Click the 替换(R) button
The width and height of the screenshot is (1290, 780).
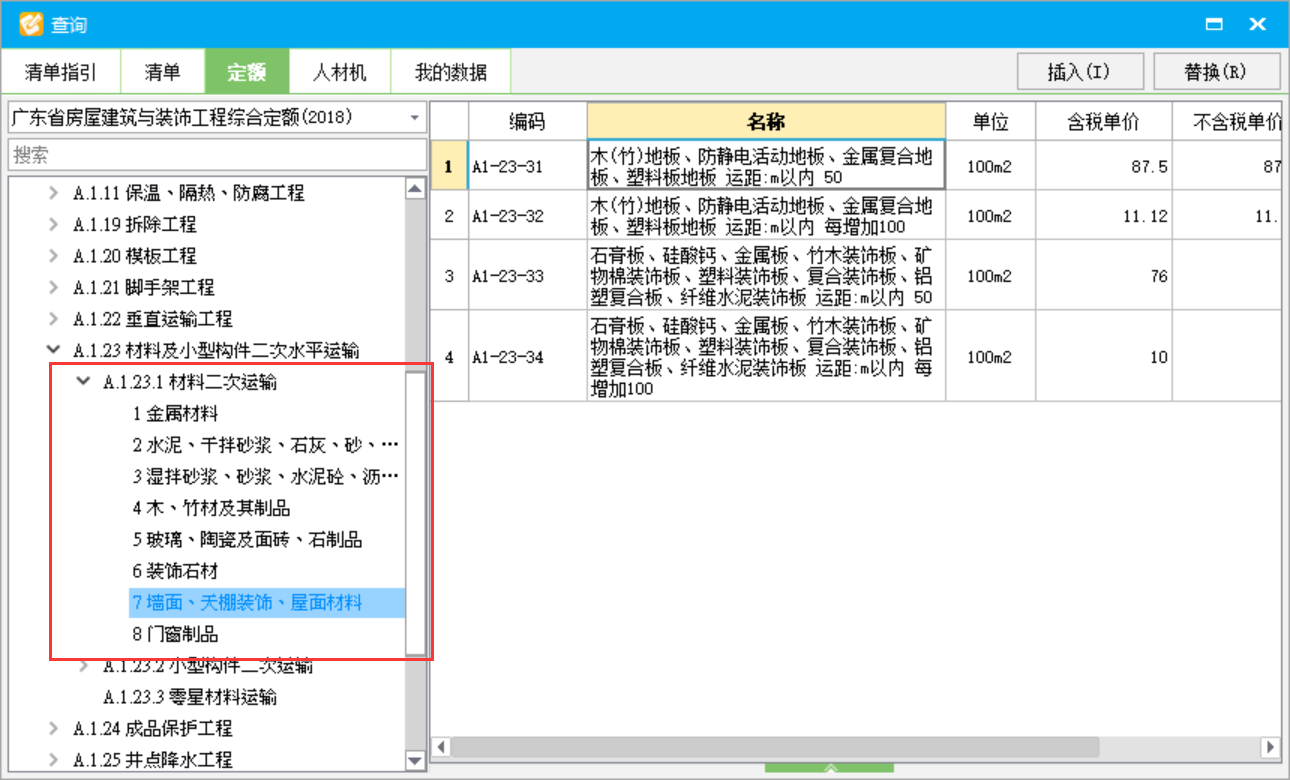tap(1216, 72)
